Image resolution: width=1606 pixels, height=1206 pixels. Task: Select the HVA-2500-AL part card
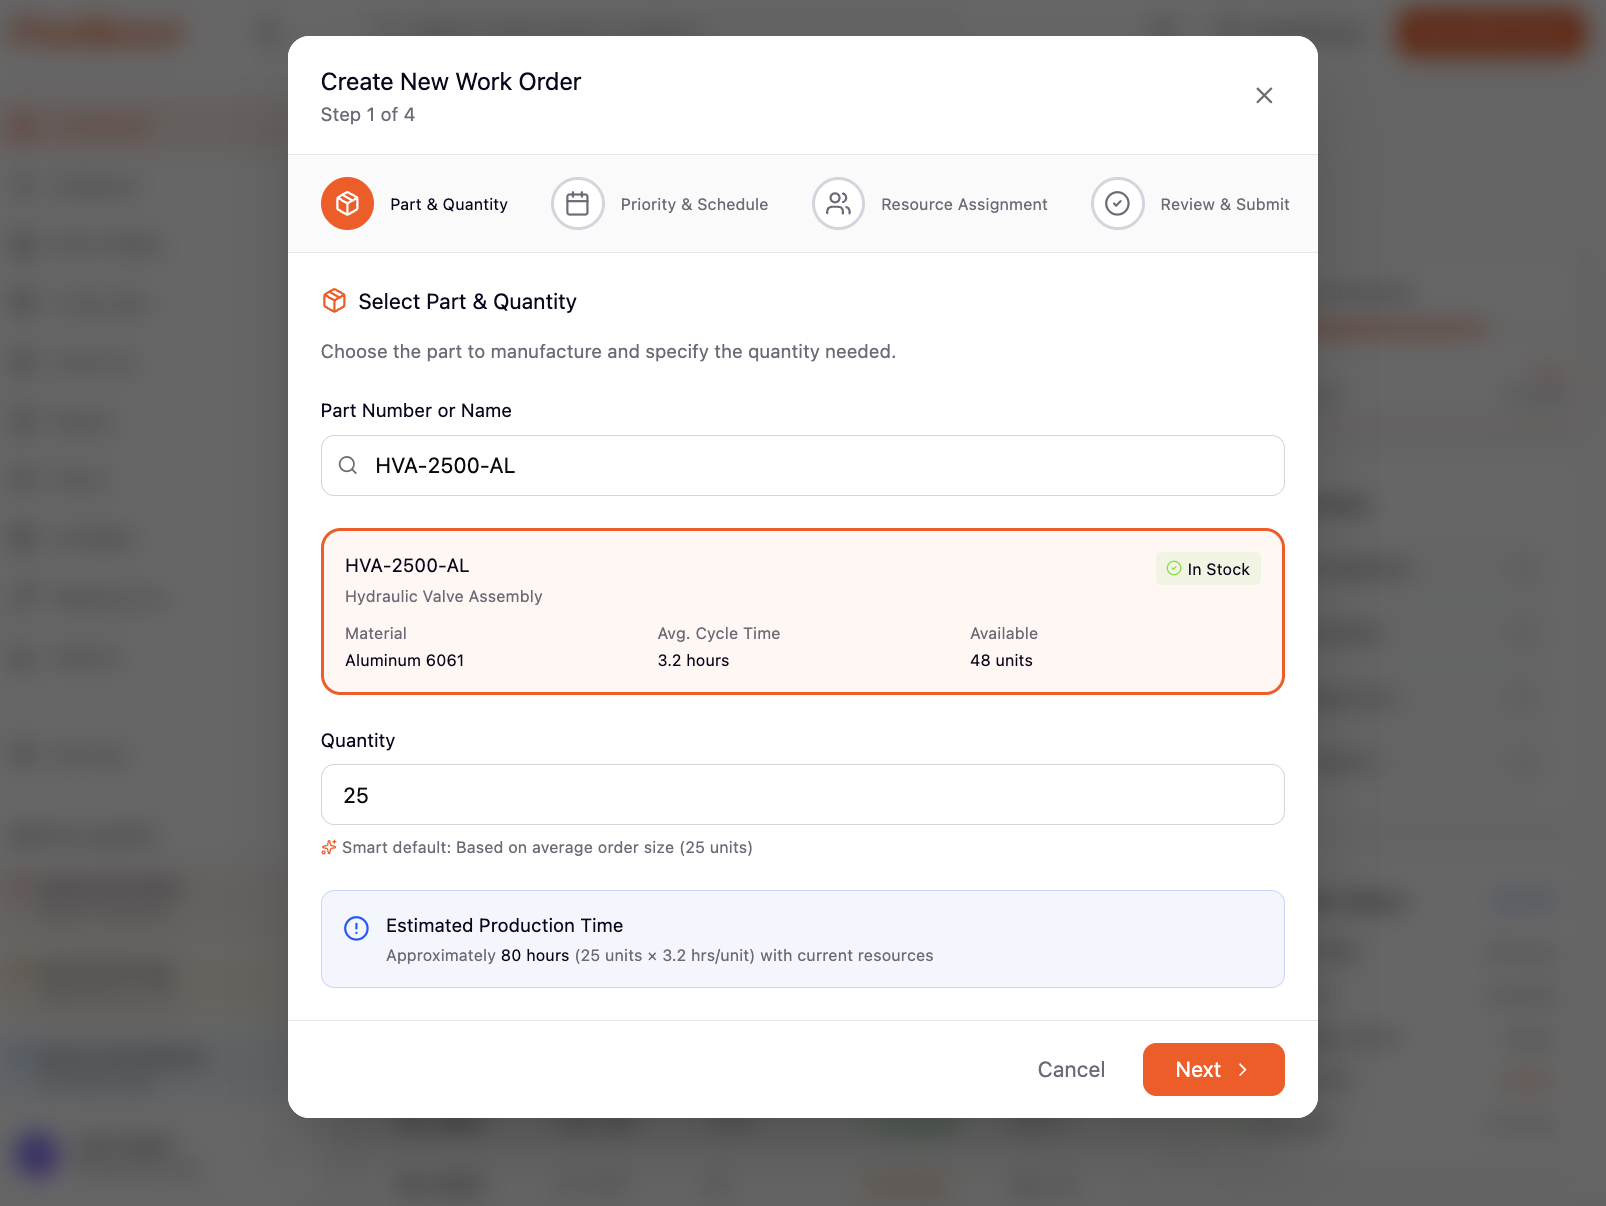pos(802,611)
